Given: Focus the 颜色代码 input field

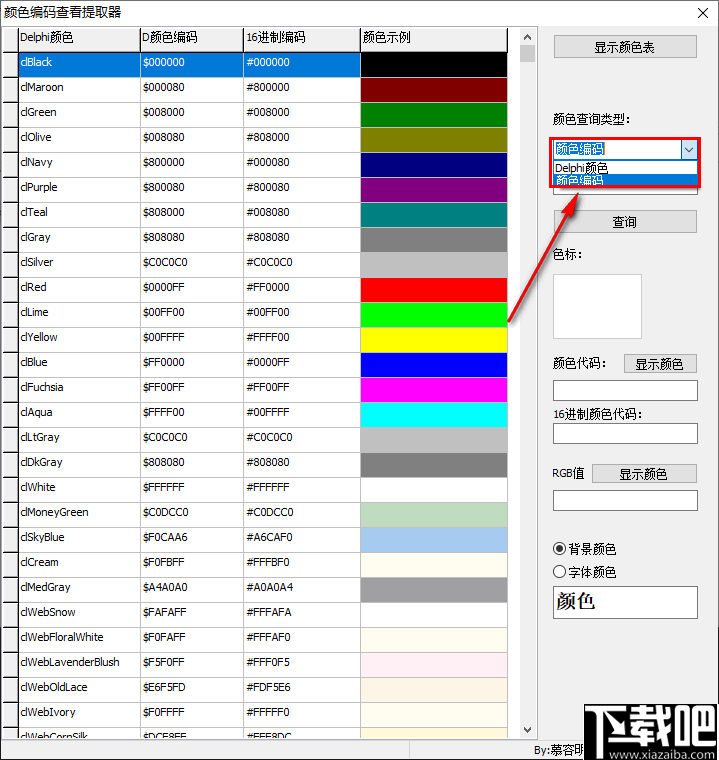Looking at the screenshot, I should [625, 390].
